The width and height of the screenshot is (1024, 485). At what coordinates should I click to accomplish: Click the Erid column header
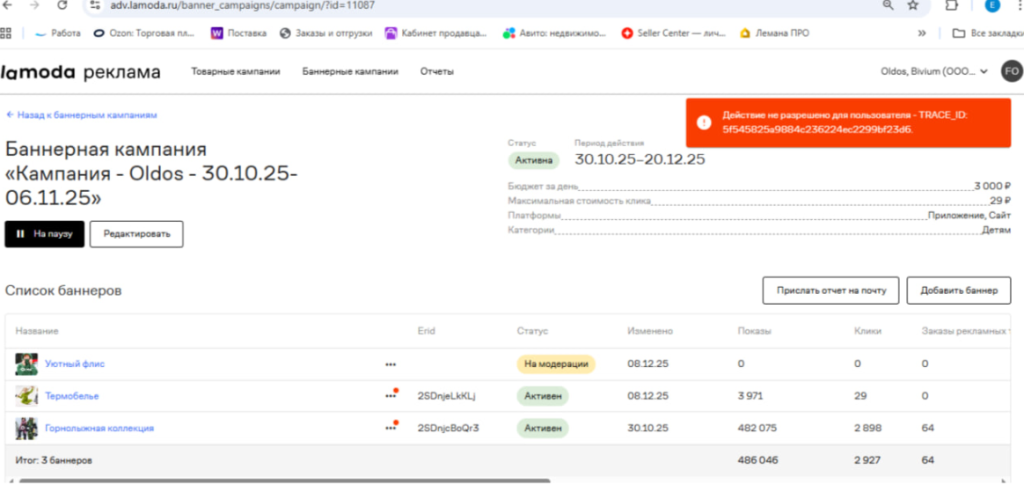click(x=426, y=331)
